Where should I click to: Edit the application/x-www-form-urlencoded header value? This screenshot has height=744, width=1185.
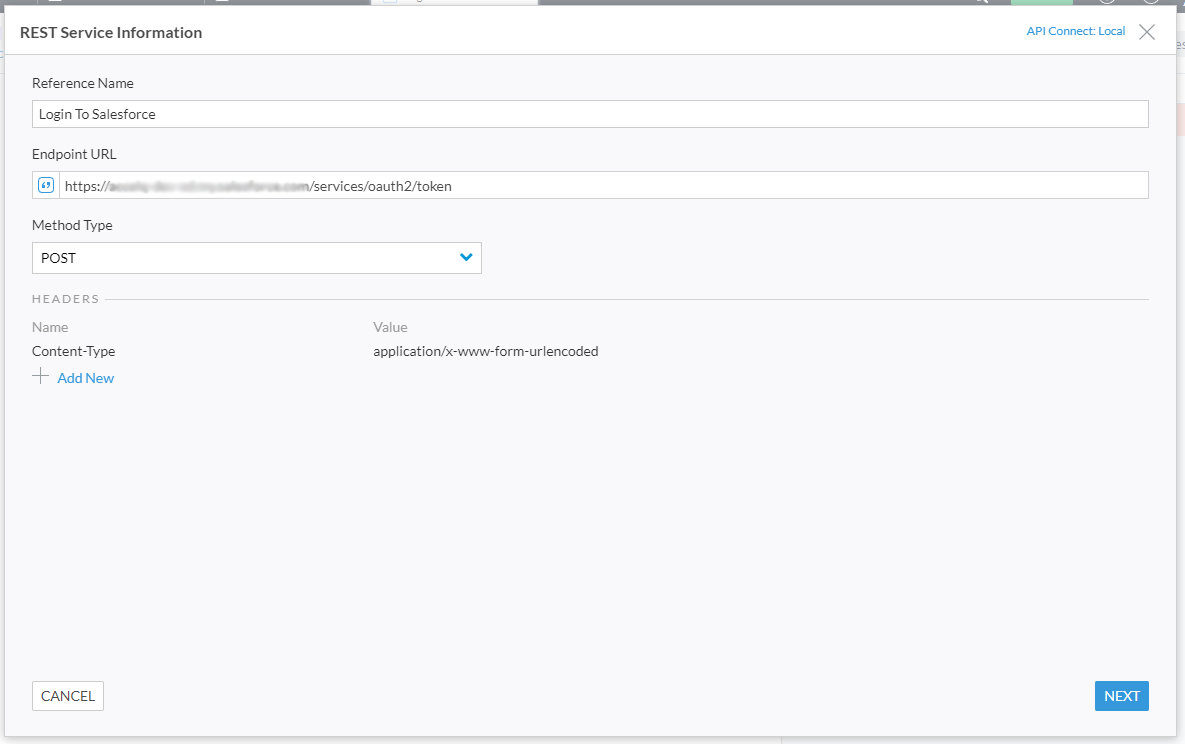tap(486, 351)
